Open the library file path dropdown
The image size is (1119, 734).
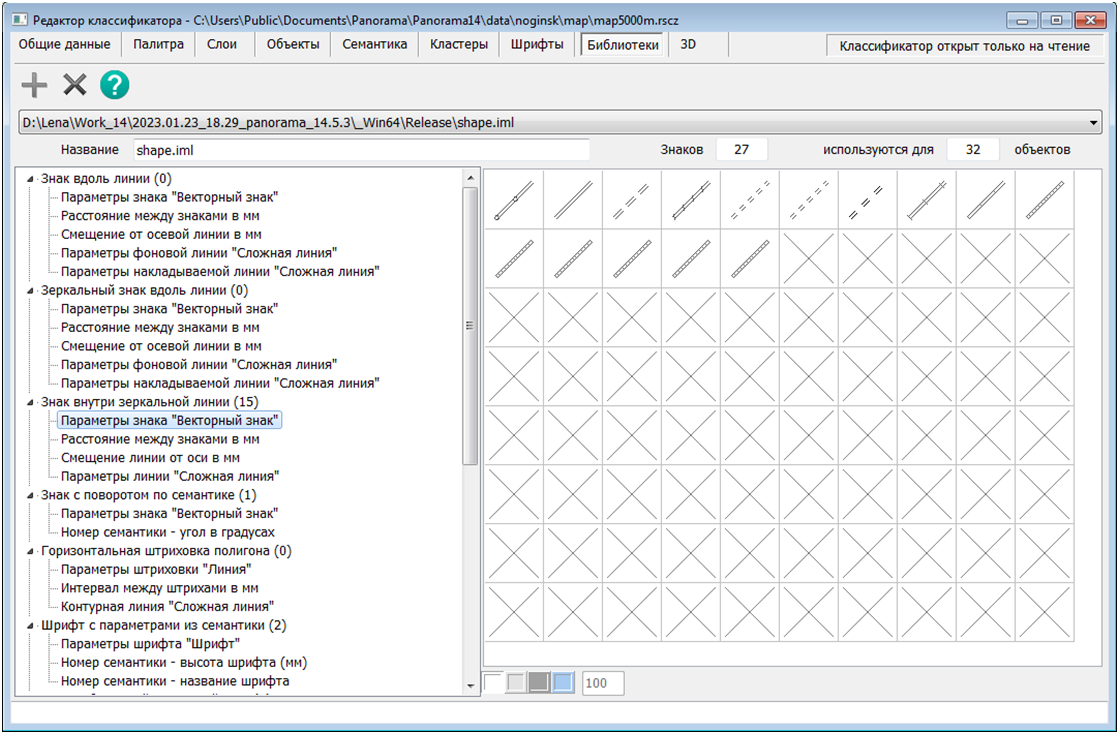tap(1095, 123)
